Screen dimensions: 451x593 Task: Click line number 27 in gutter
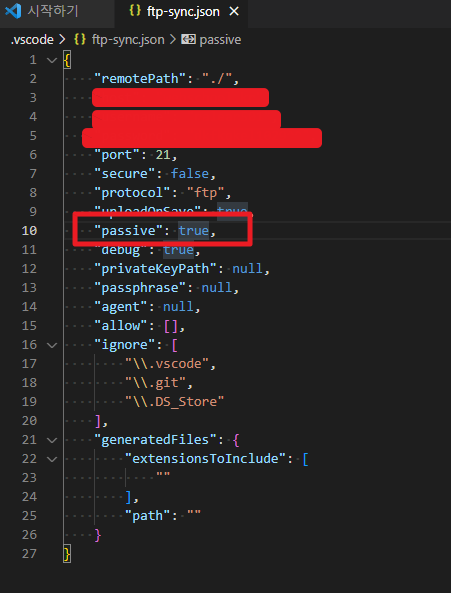[x=29, y=554]
